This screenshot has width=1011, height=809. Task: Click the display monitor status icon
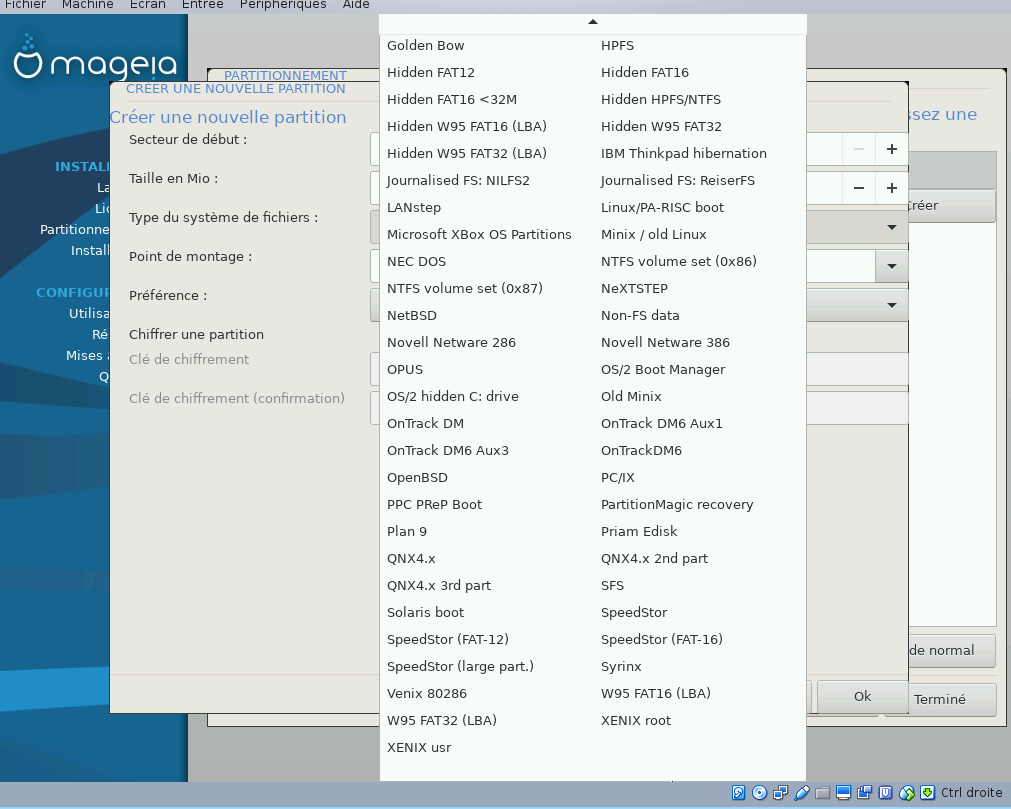(x=843, y=792)
